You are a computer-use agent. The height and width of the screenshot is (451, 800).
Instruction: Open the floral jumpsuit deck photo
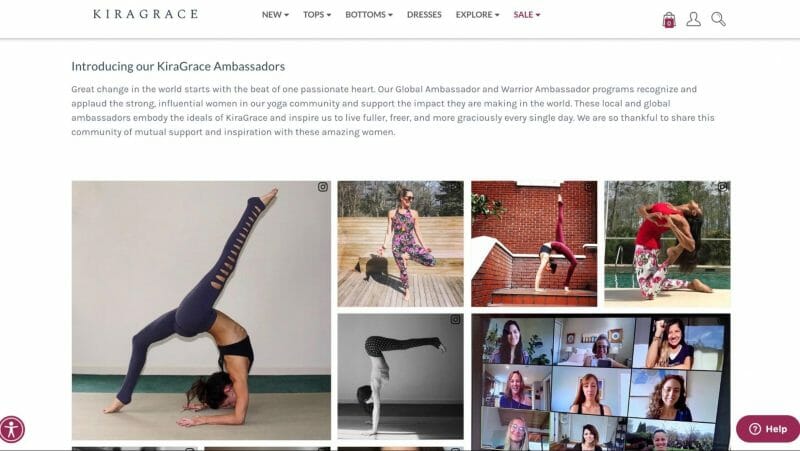401,244
